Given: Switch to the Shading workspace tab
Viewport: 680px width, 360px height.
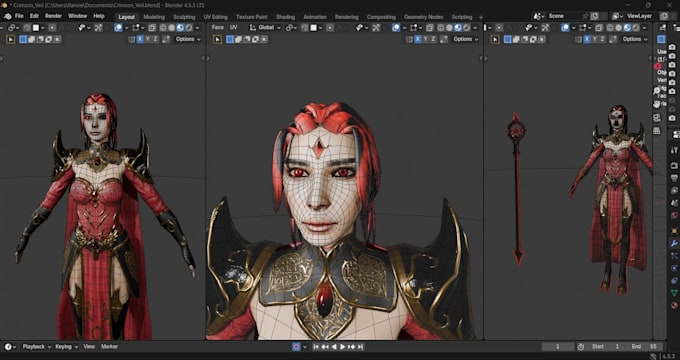Looking at the screenshot, I should point(285,17).
